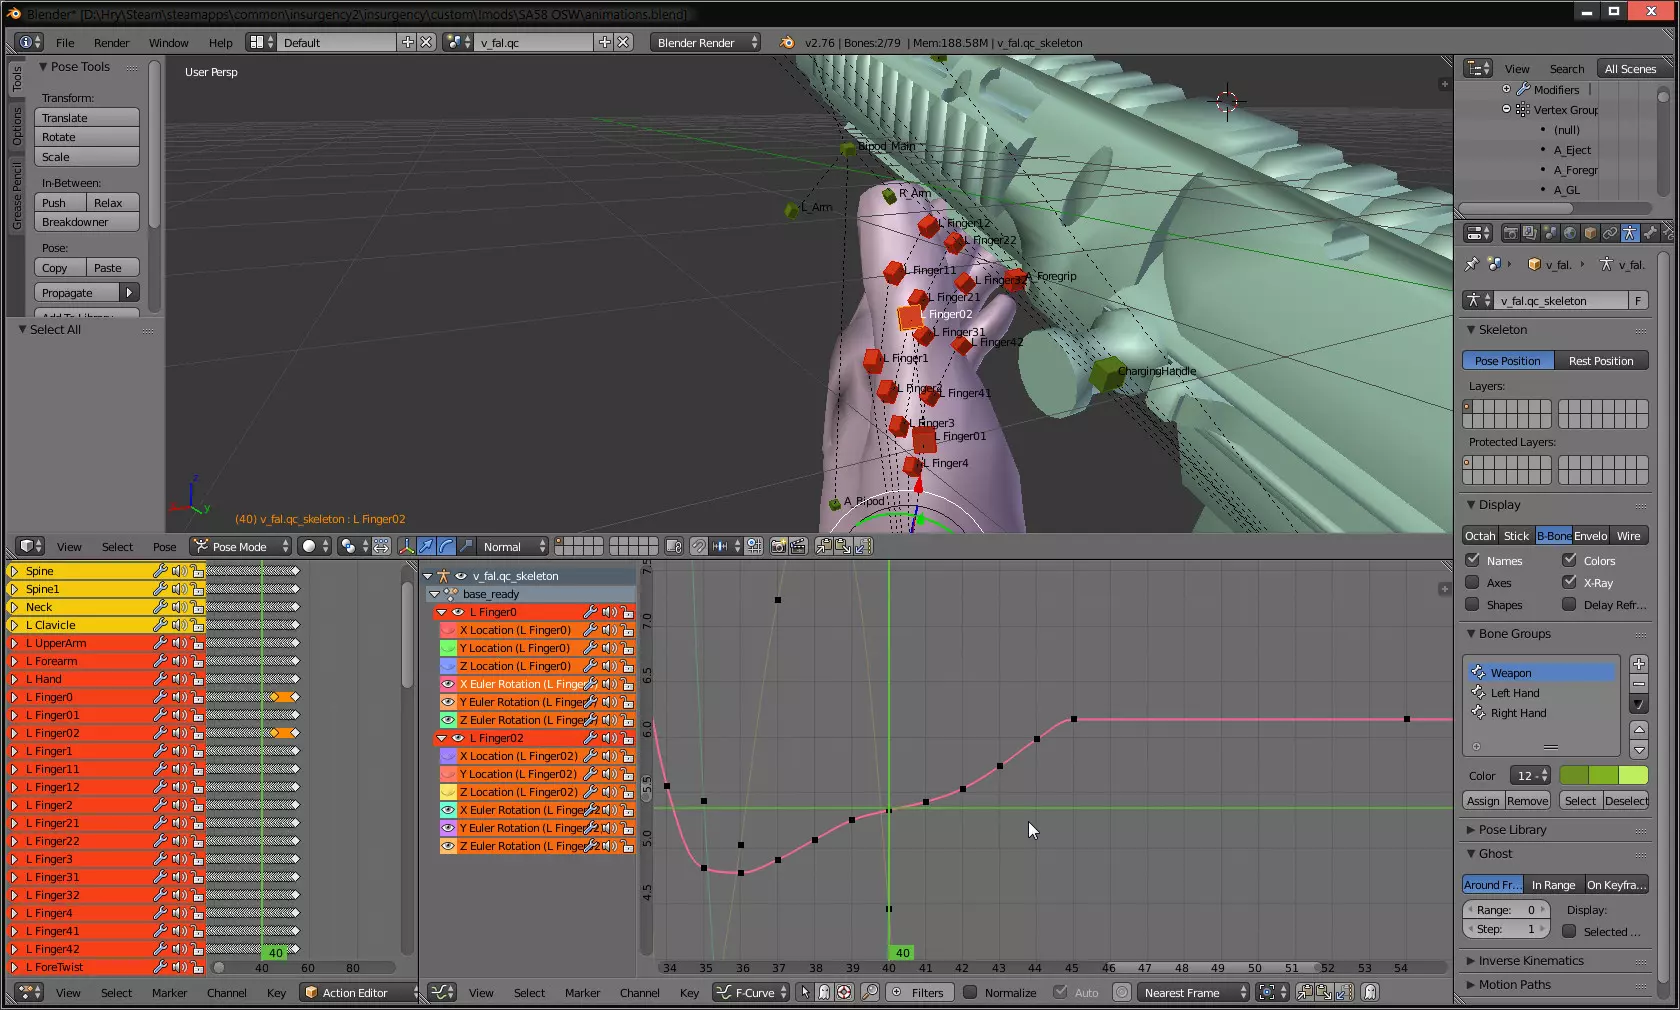Select the Left Hand bone group
This screenshot has height=1010, width=1680.
[1515, 693]
